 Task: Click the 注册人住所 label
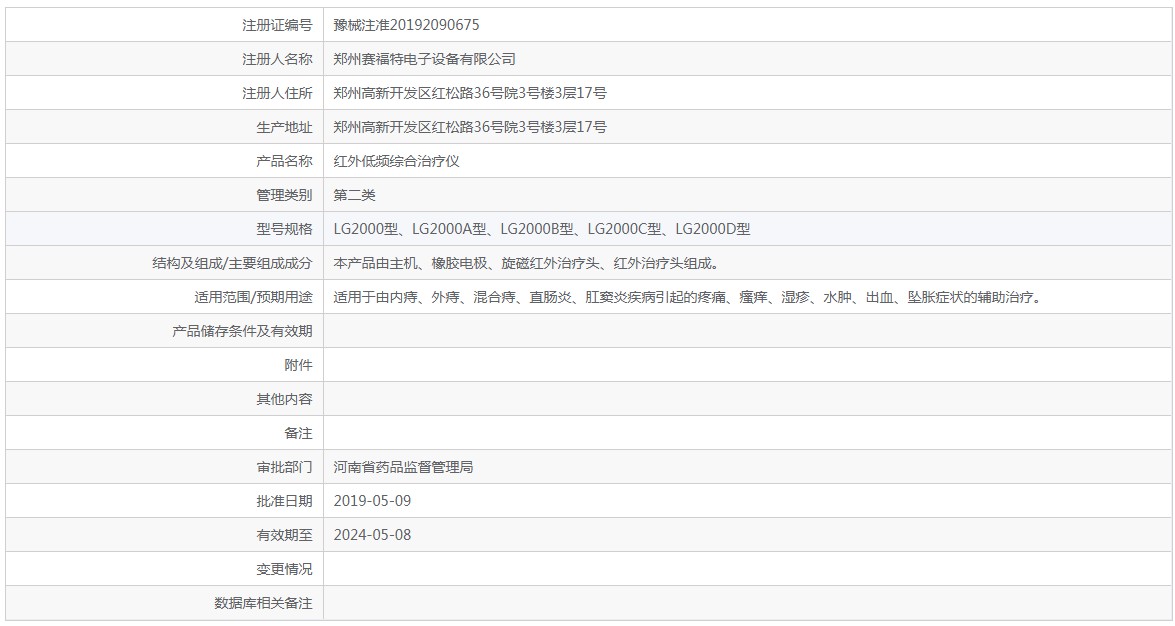pos(277,93)
